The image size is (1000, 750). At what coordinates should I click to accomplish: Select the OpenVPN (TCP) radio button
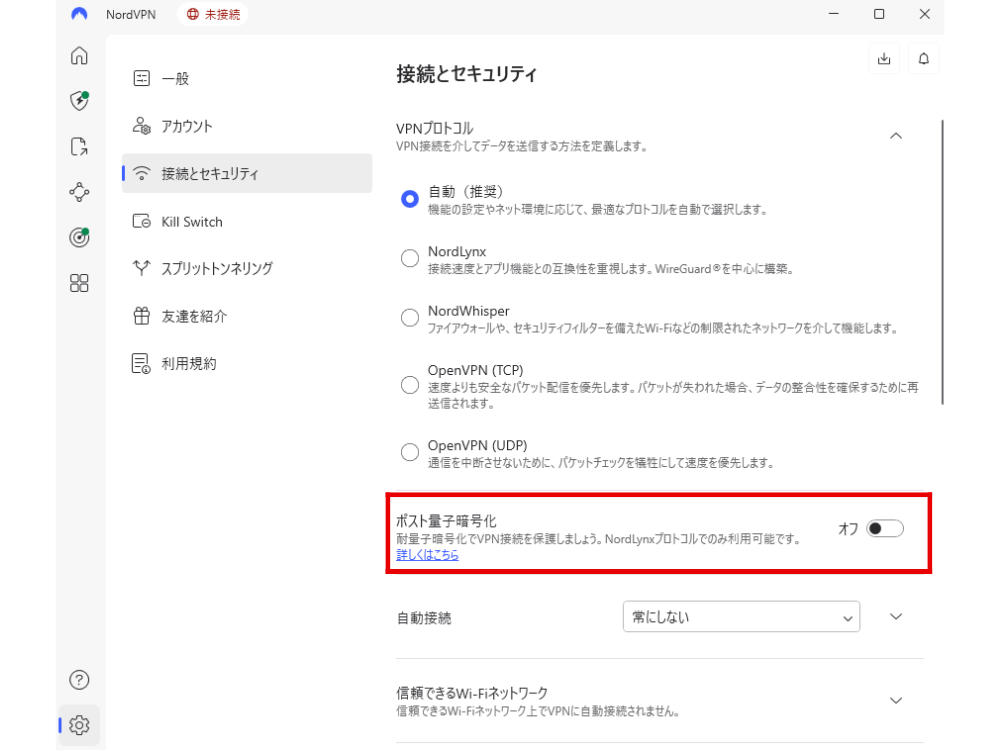(x=409, y=385)
